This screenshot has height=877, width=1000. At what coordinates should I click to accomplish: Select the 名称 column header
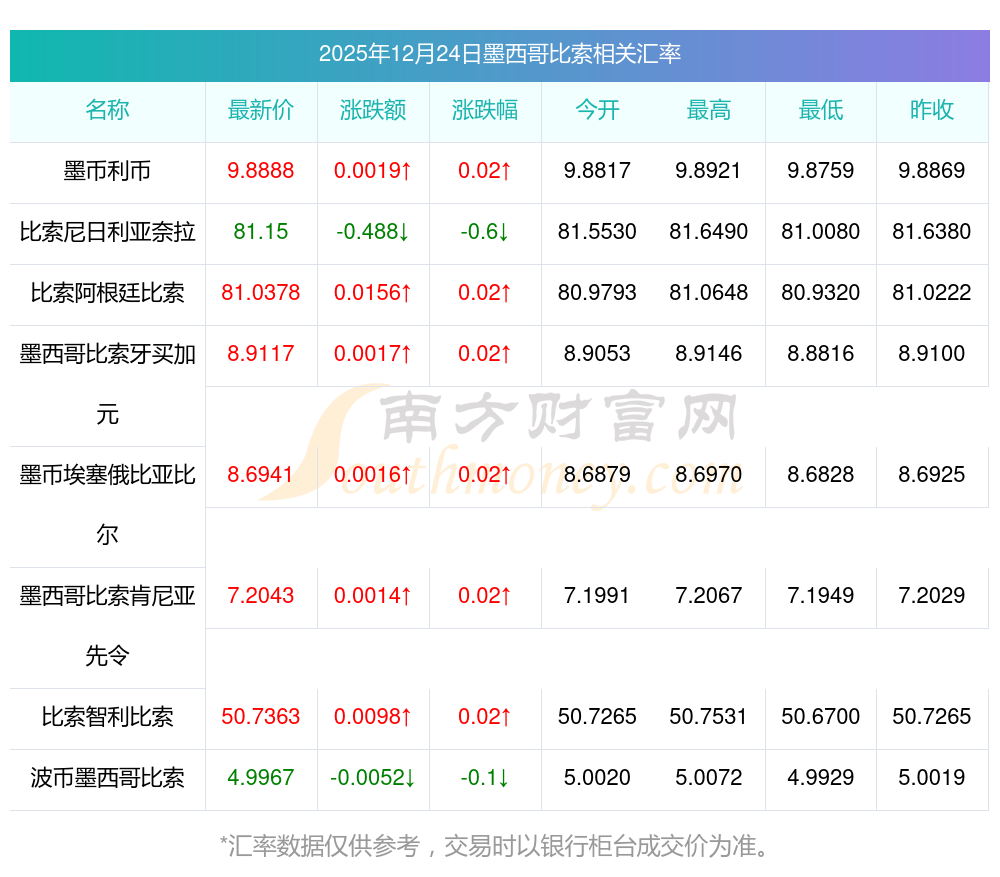click(107, 111)
